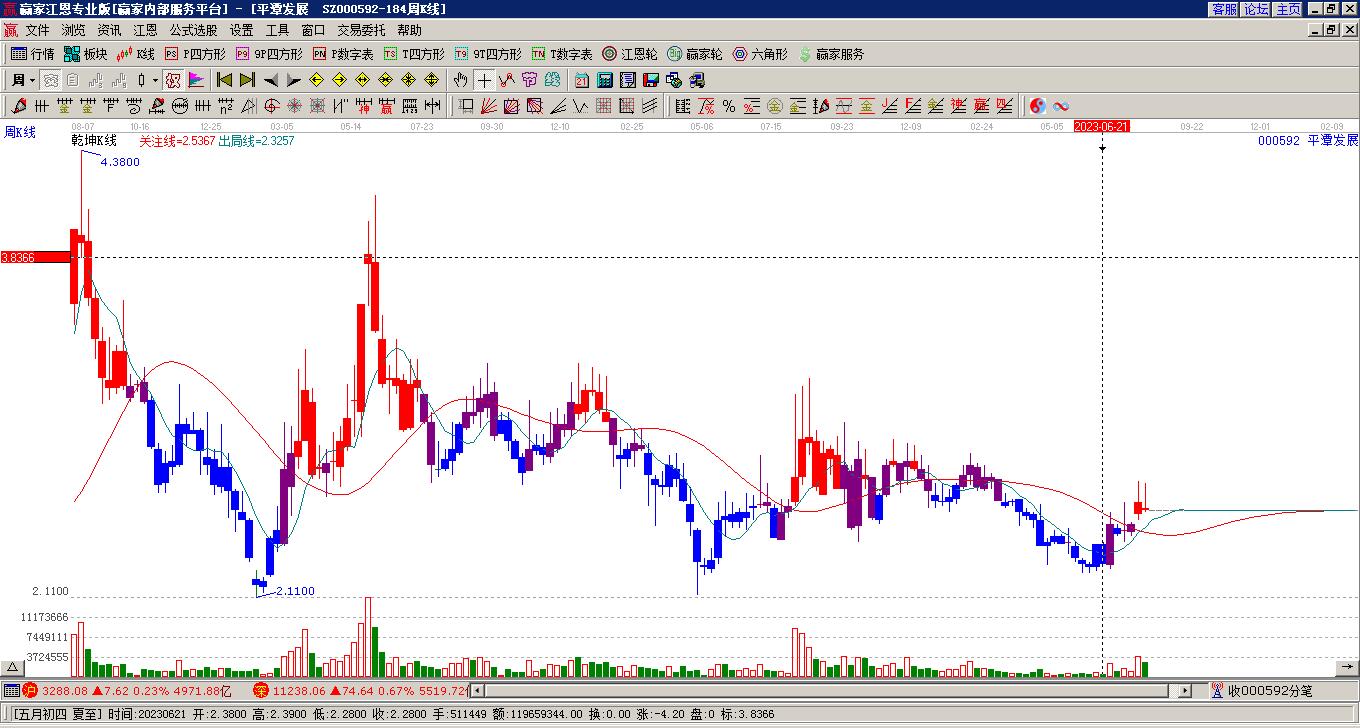This screenshot has height=728, width=1360.
Task: Open 赢家服务 service button
Action: point(831,54)
